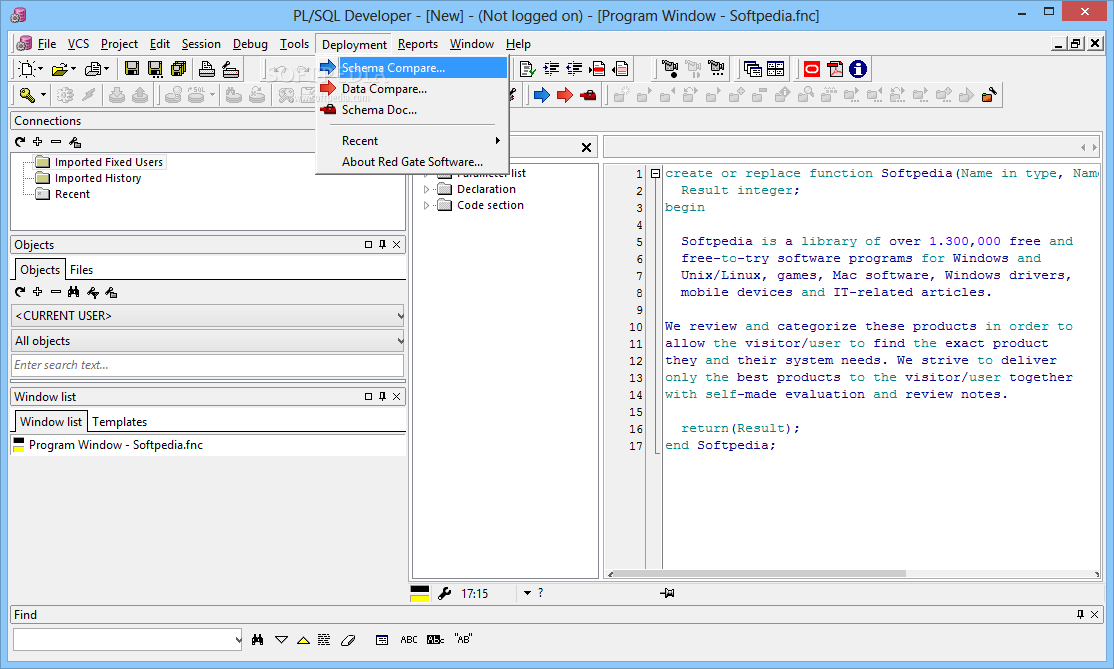Screen dimensions: 1114x669
Task: Toggle the highlighted ABc whole-words option
Action: (436, 640)
